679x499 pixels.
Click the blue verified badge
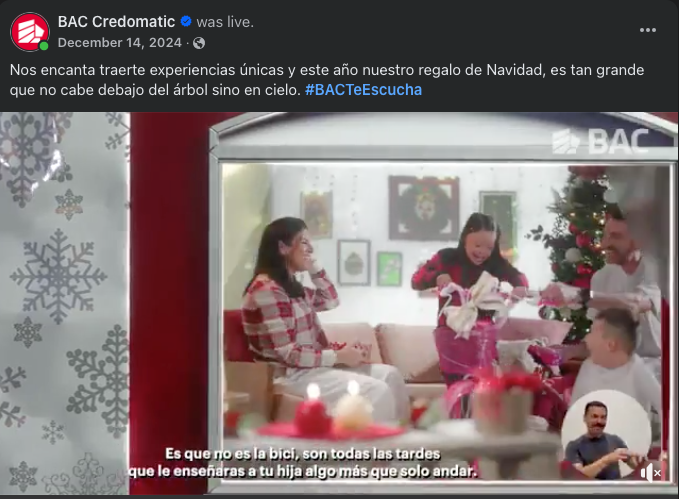[186, 21]
